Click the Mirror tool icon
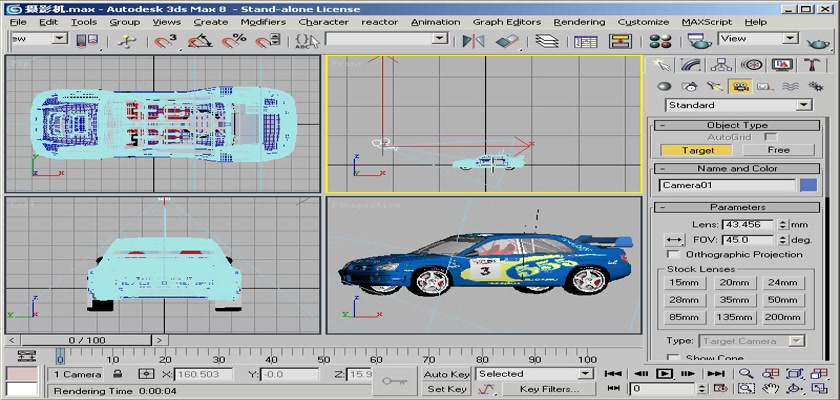Viewport: 840px width, 400px height. pos(473,41)
